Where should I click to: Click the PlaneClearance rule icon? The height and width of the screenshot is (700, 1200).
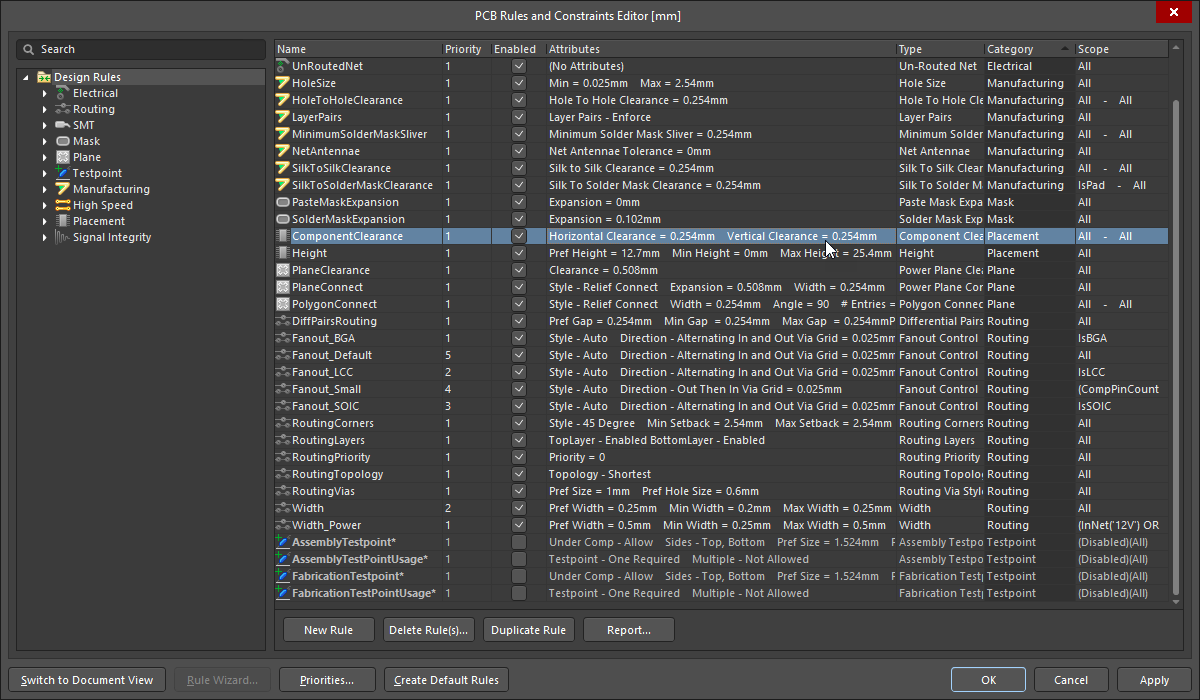(x=283, y=270)
